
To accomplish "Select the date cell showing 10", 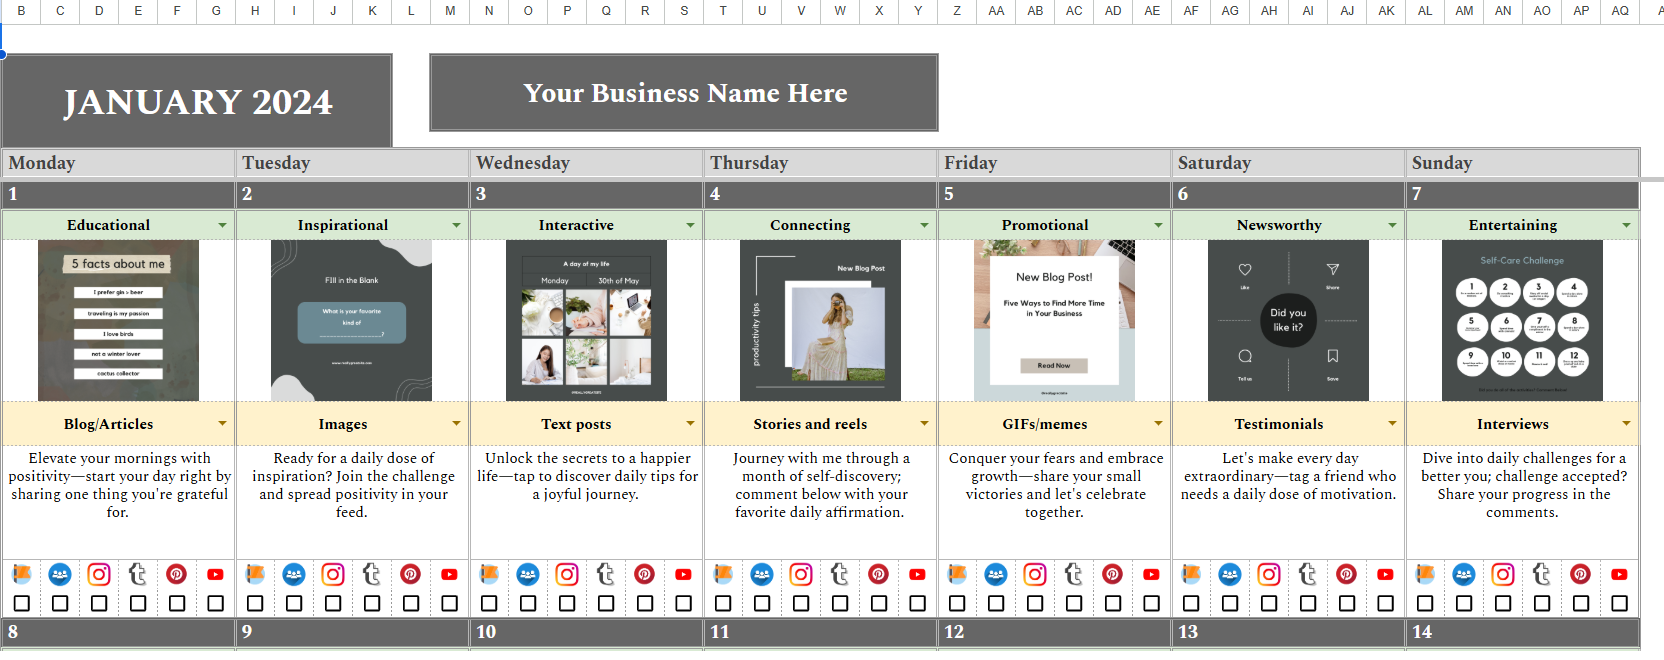I will pos(586,632).
